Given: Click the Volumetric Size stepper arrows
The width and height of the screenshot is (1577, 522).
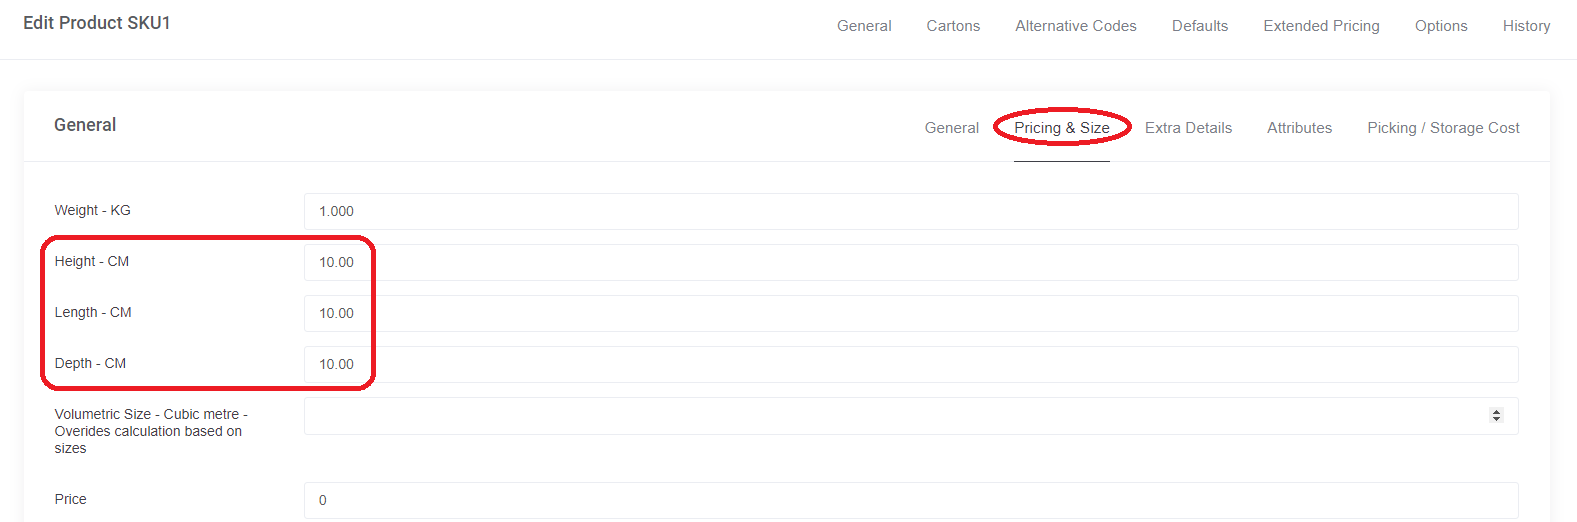Looking at the screenshot, I should point(1496,416).
